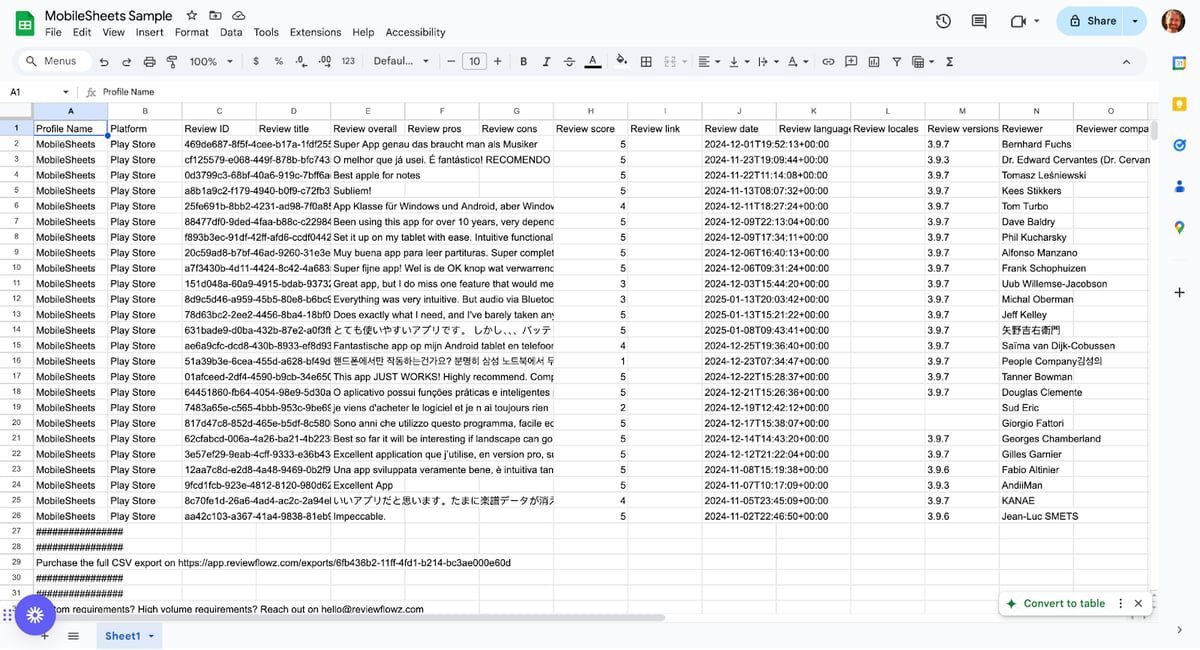Open the Accessibility menu

pyautogui.click(x=415, y=32)
